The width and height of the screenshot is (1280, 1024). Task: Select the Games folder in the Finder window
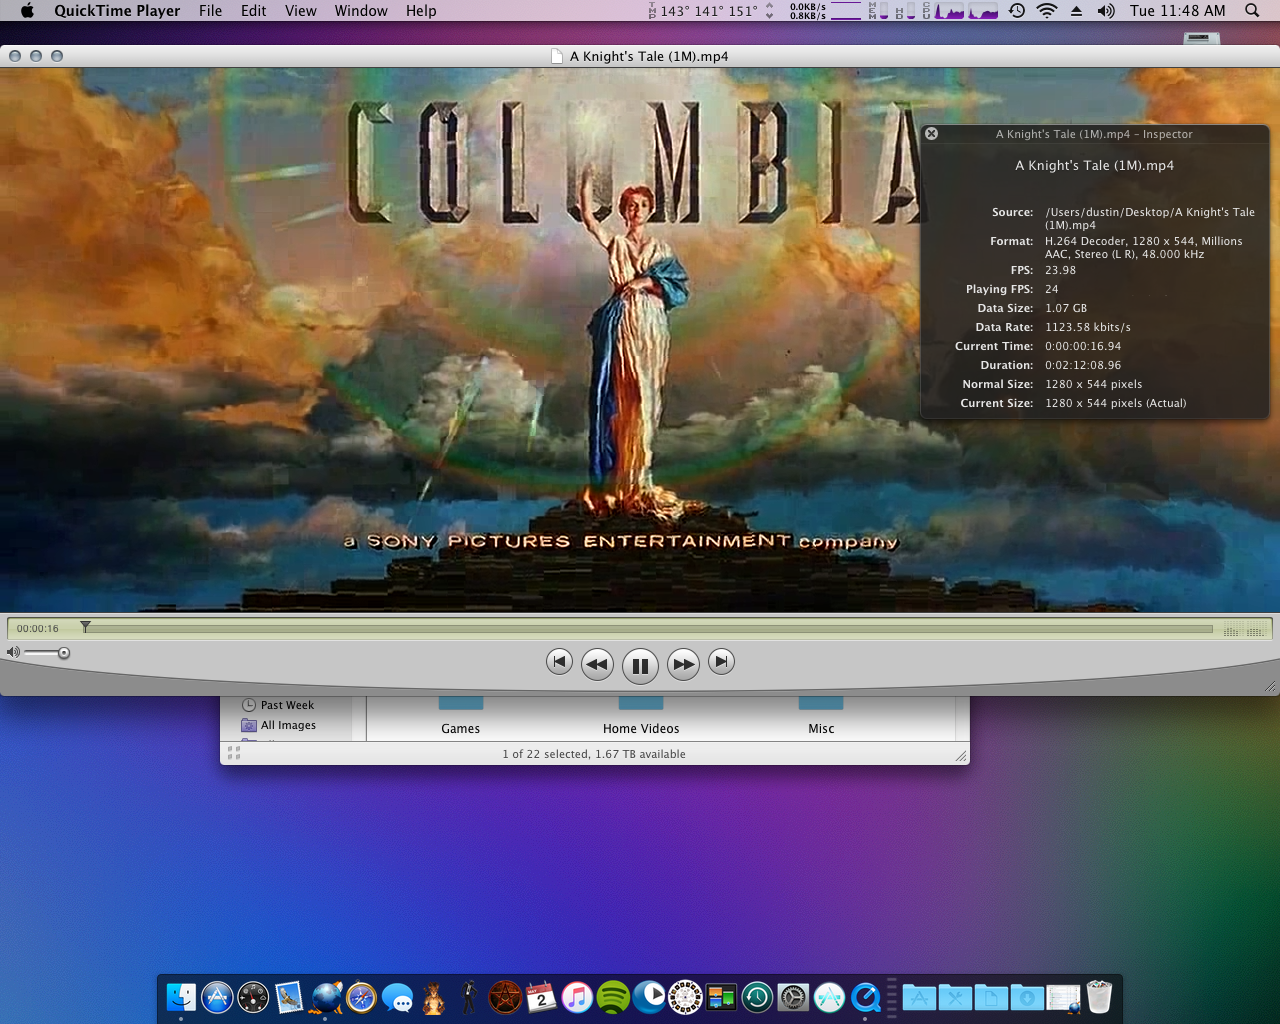[461, 728]
